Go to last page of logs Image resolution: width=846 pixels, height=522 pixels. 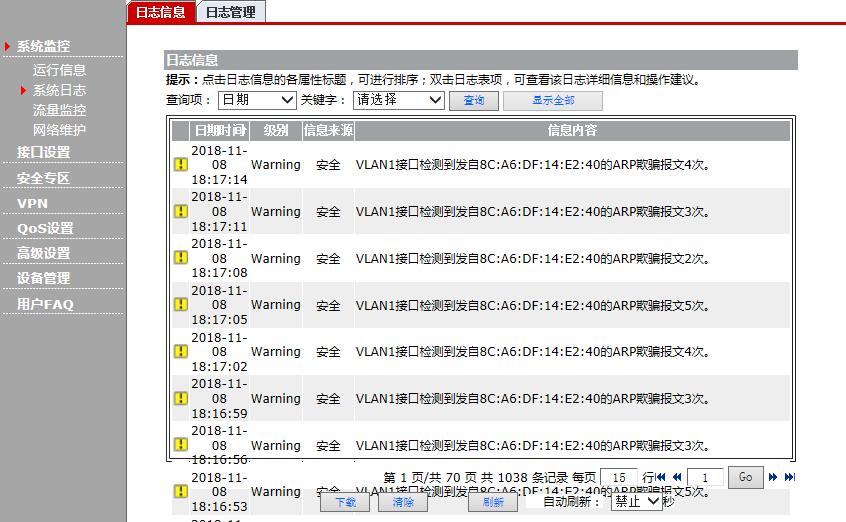point(789,477)
